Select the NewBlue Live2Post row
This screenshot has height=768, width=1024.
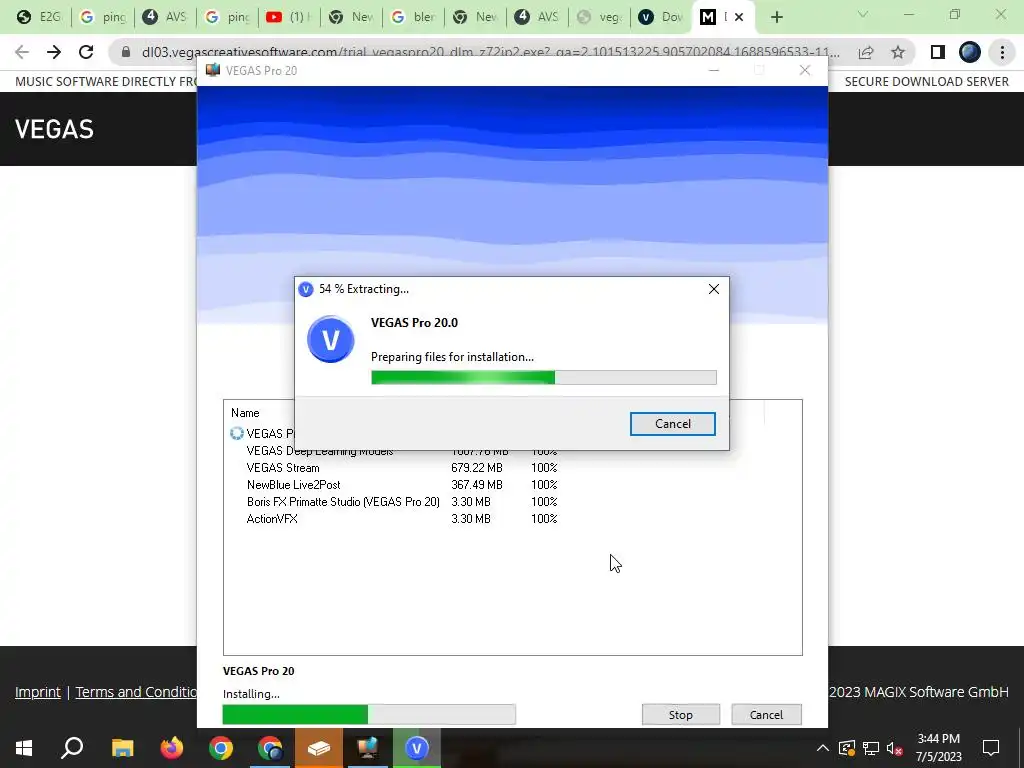pyautogui.click(x=402, y=485)
